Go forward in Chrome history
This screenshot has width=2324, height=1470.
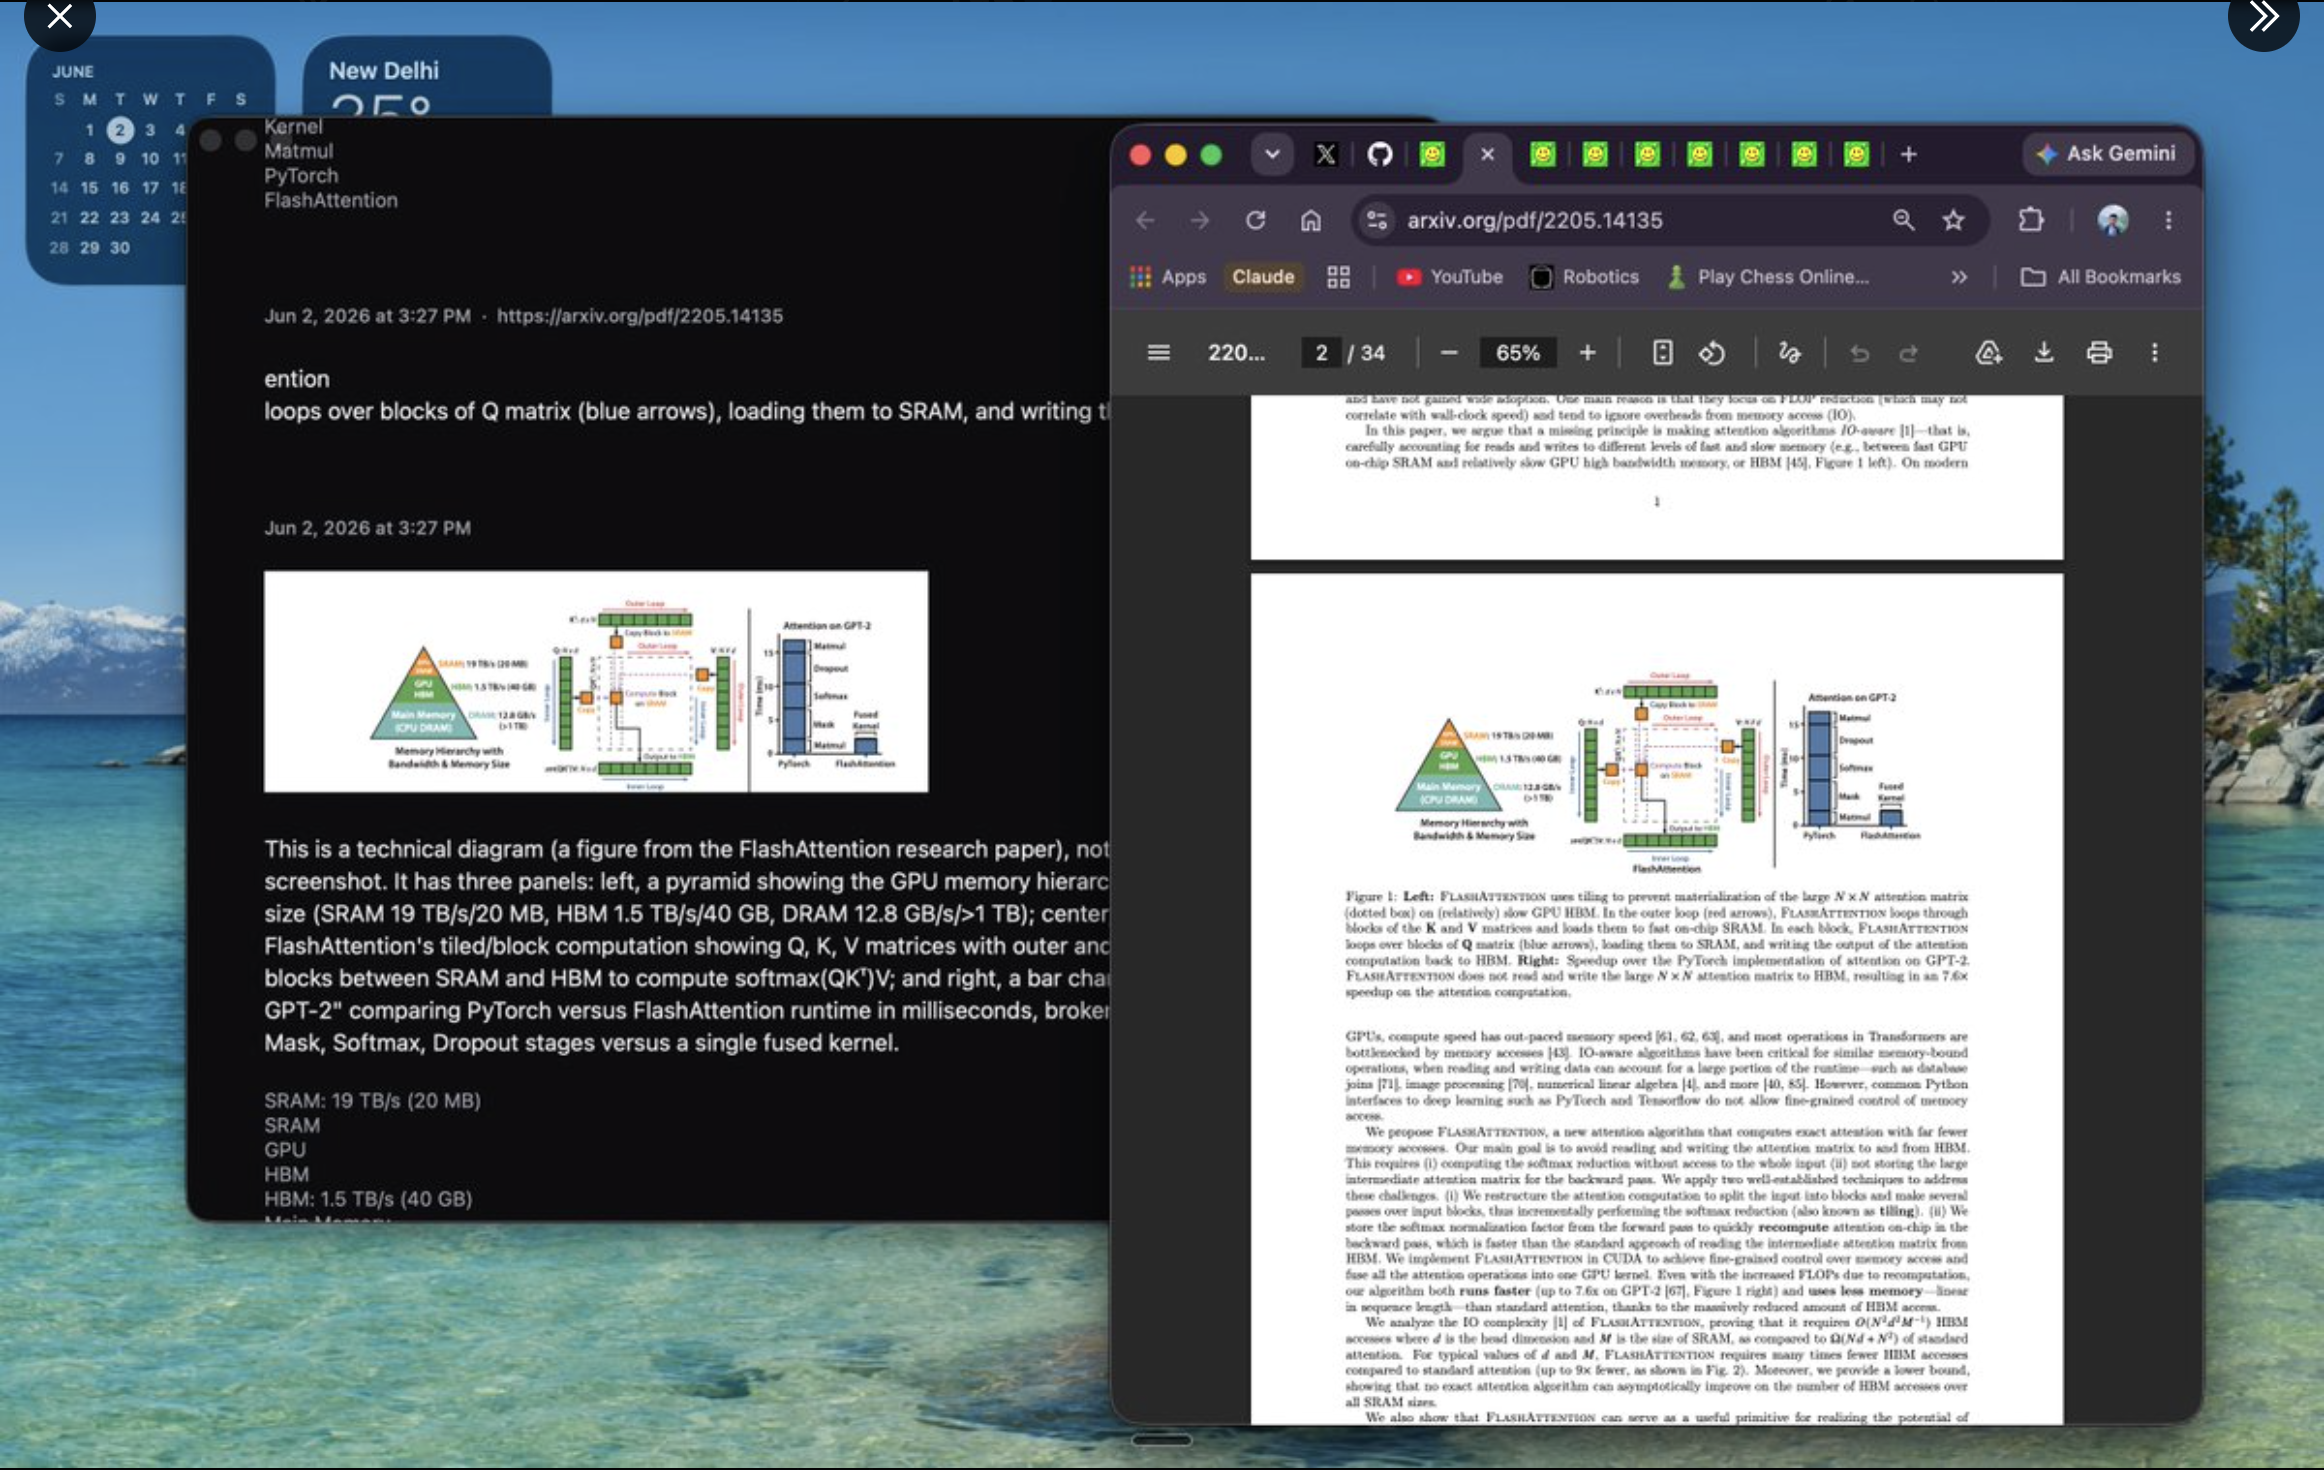click(x=1199, y=220)
